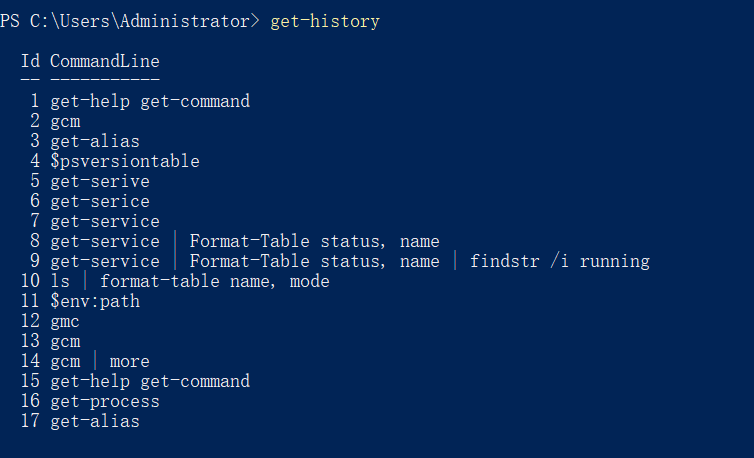
Task: Select the misspelled get-serice line
Action: [x=100, y=201]
